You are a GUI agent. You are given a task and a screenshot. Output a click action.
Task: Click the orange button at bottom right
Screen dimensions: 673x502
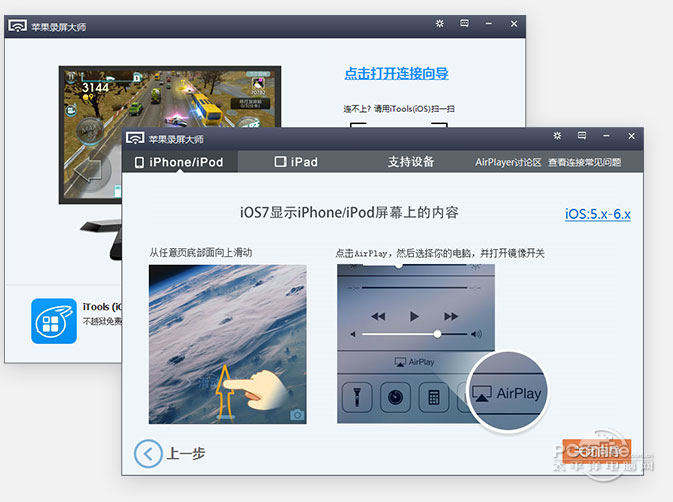tap(597, 451)
